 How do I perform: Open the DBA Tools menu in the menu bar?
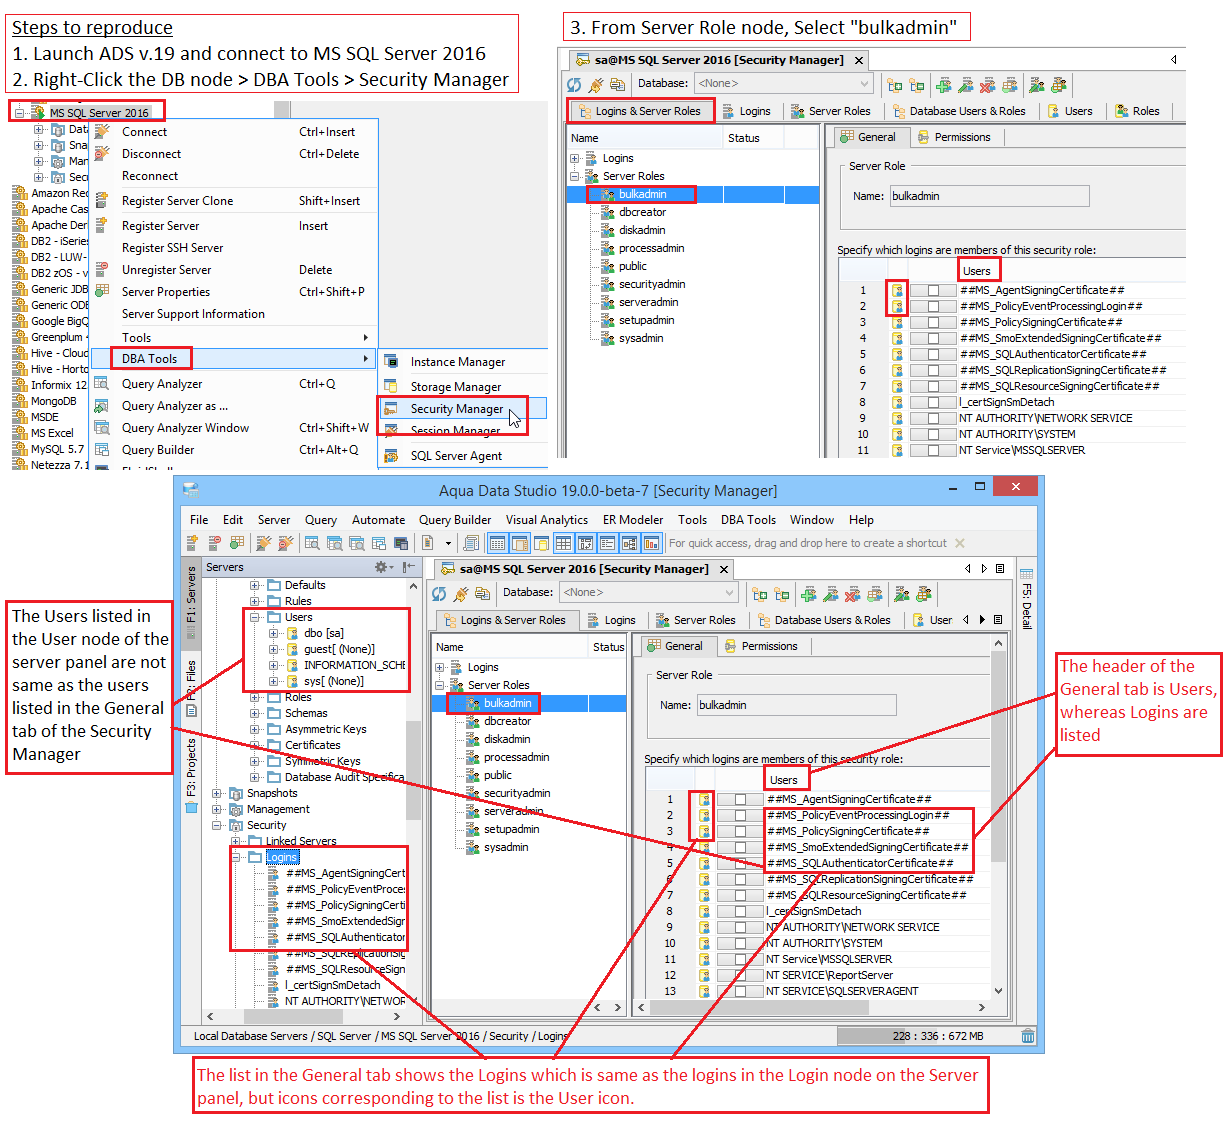[748, 520]
